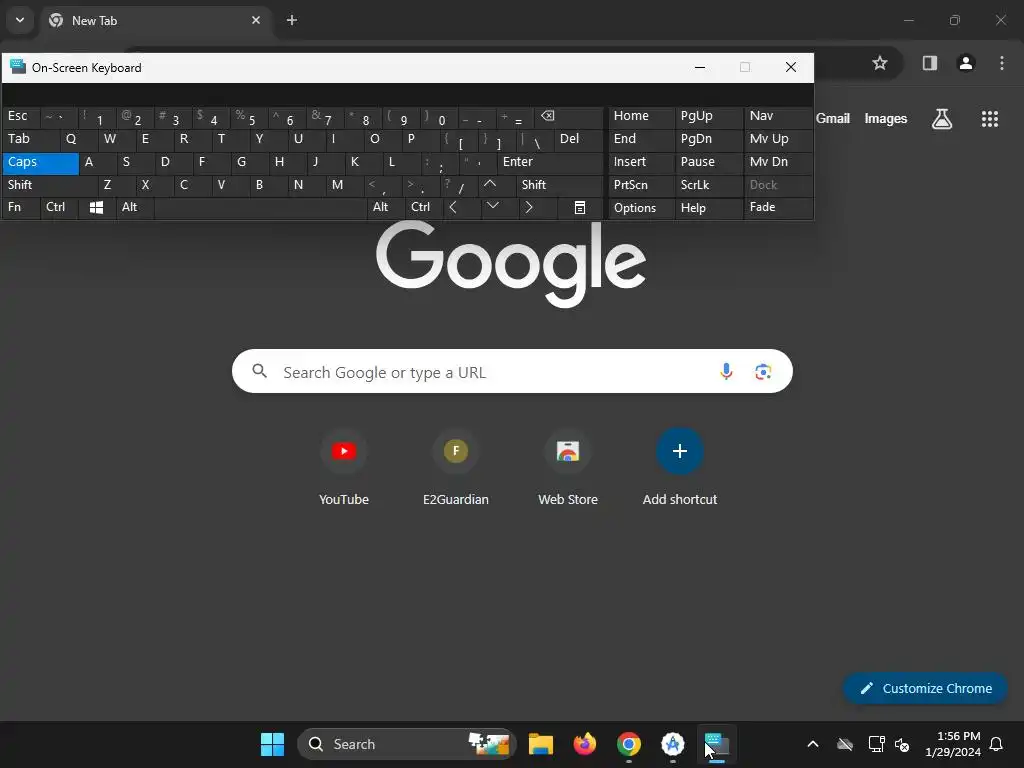Toggle the left Ctrl key
Image resolution: width=1024 pixels, height=768 pixels.
[x=59, y=207]
